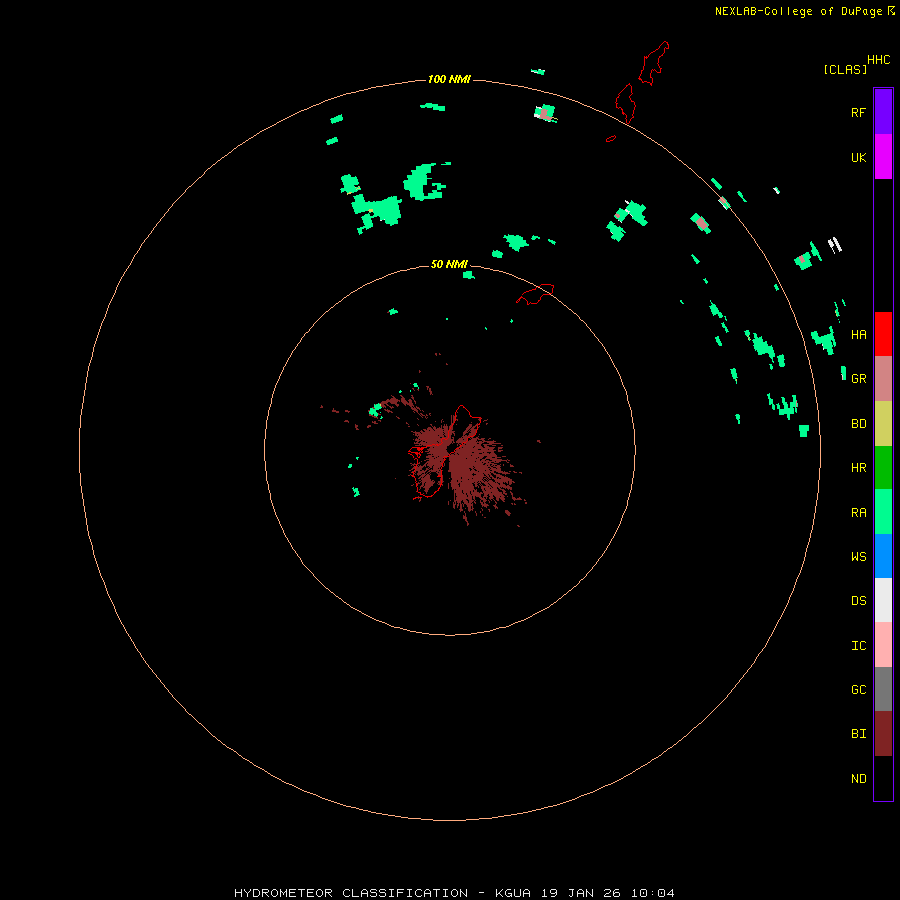Select the GR pink-brown legend swatch
The width and height of the screenshot is (900, 900).
tap(883, 379)
